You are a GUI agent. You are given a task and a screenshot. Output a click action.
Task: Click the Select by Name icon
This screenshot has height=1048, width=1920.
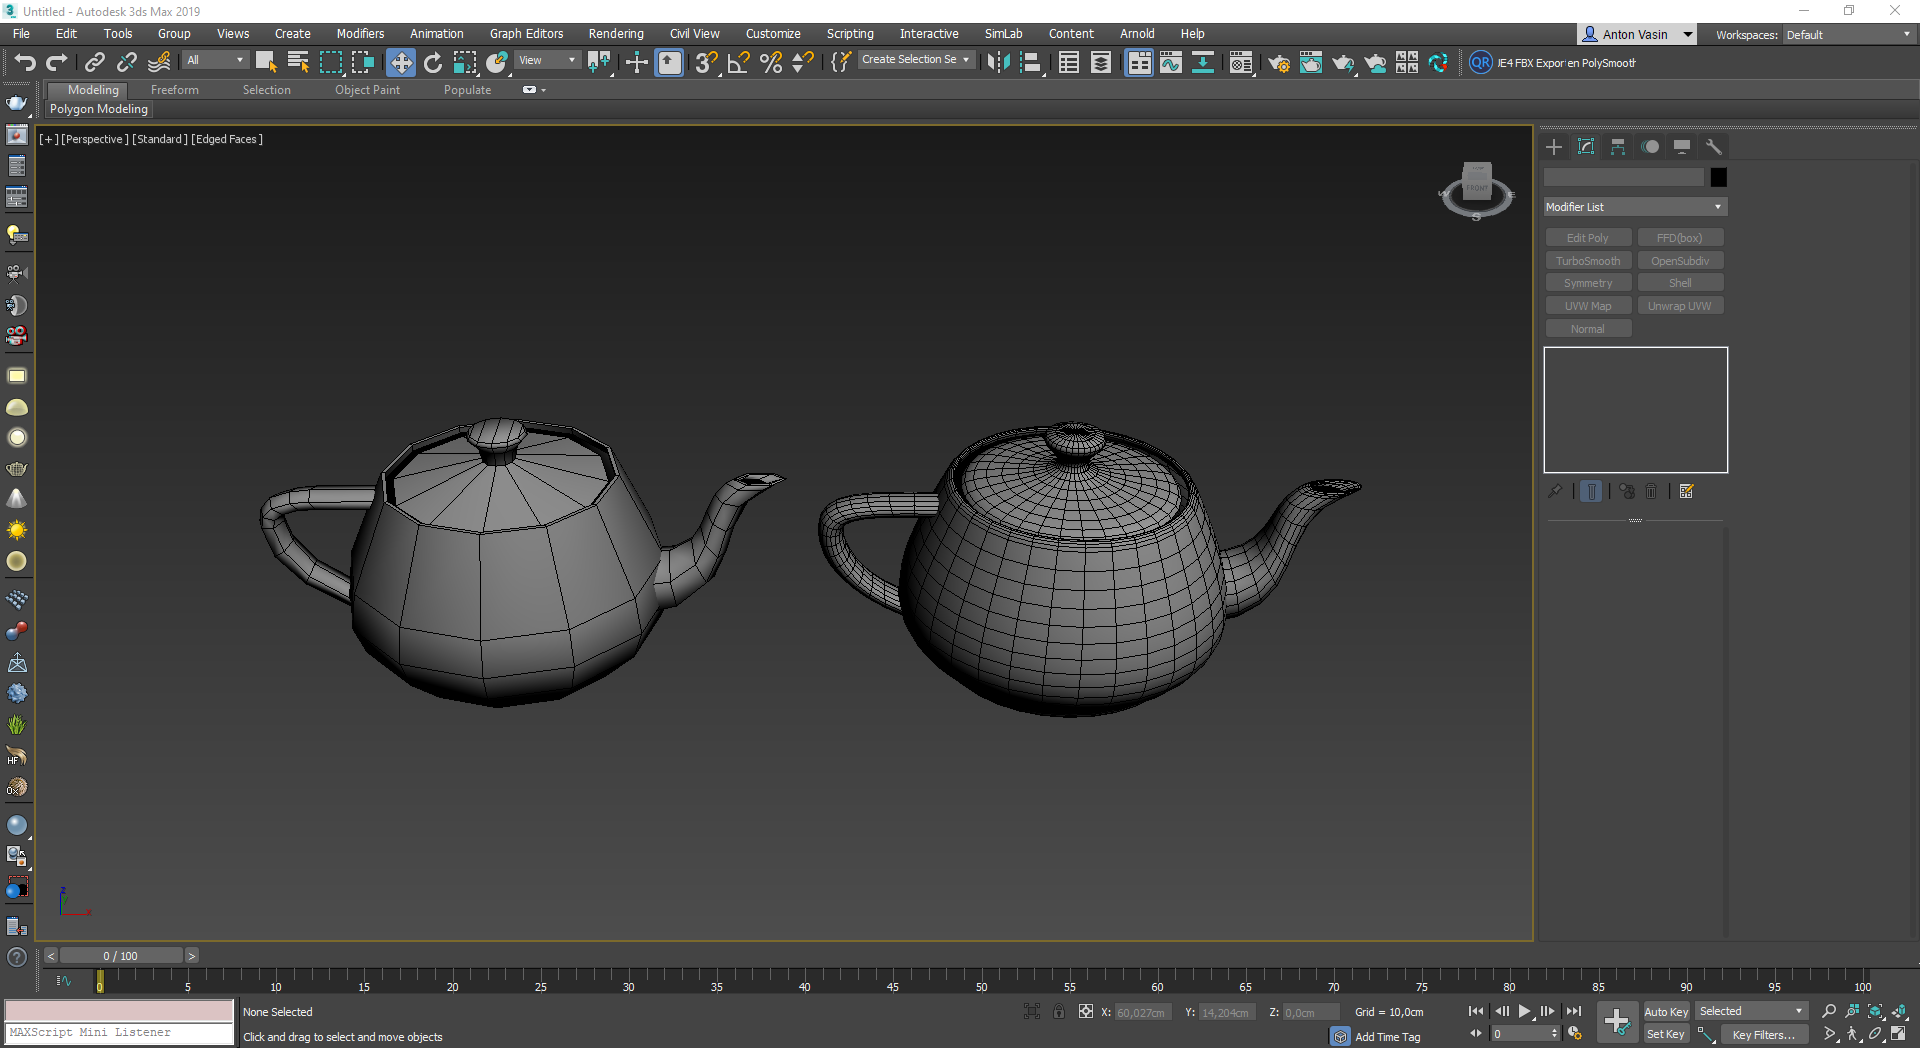point(298,63)
